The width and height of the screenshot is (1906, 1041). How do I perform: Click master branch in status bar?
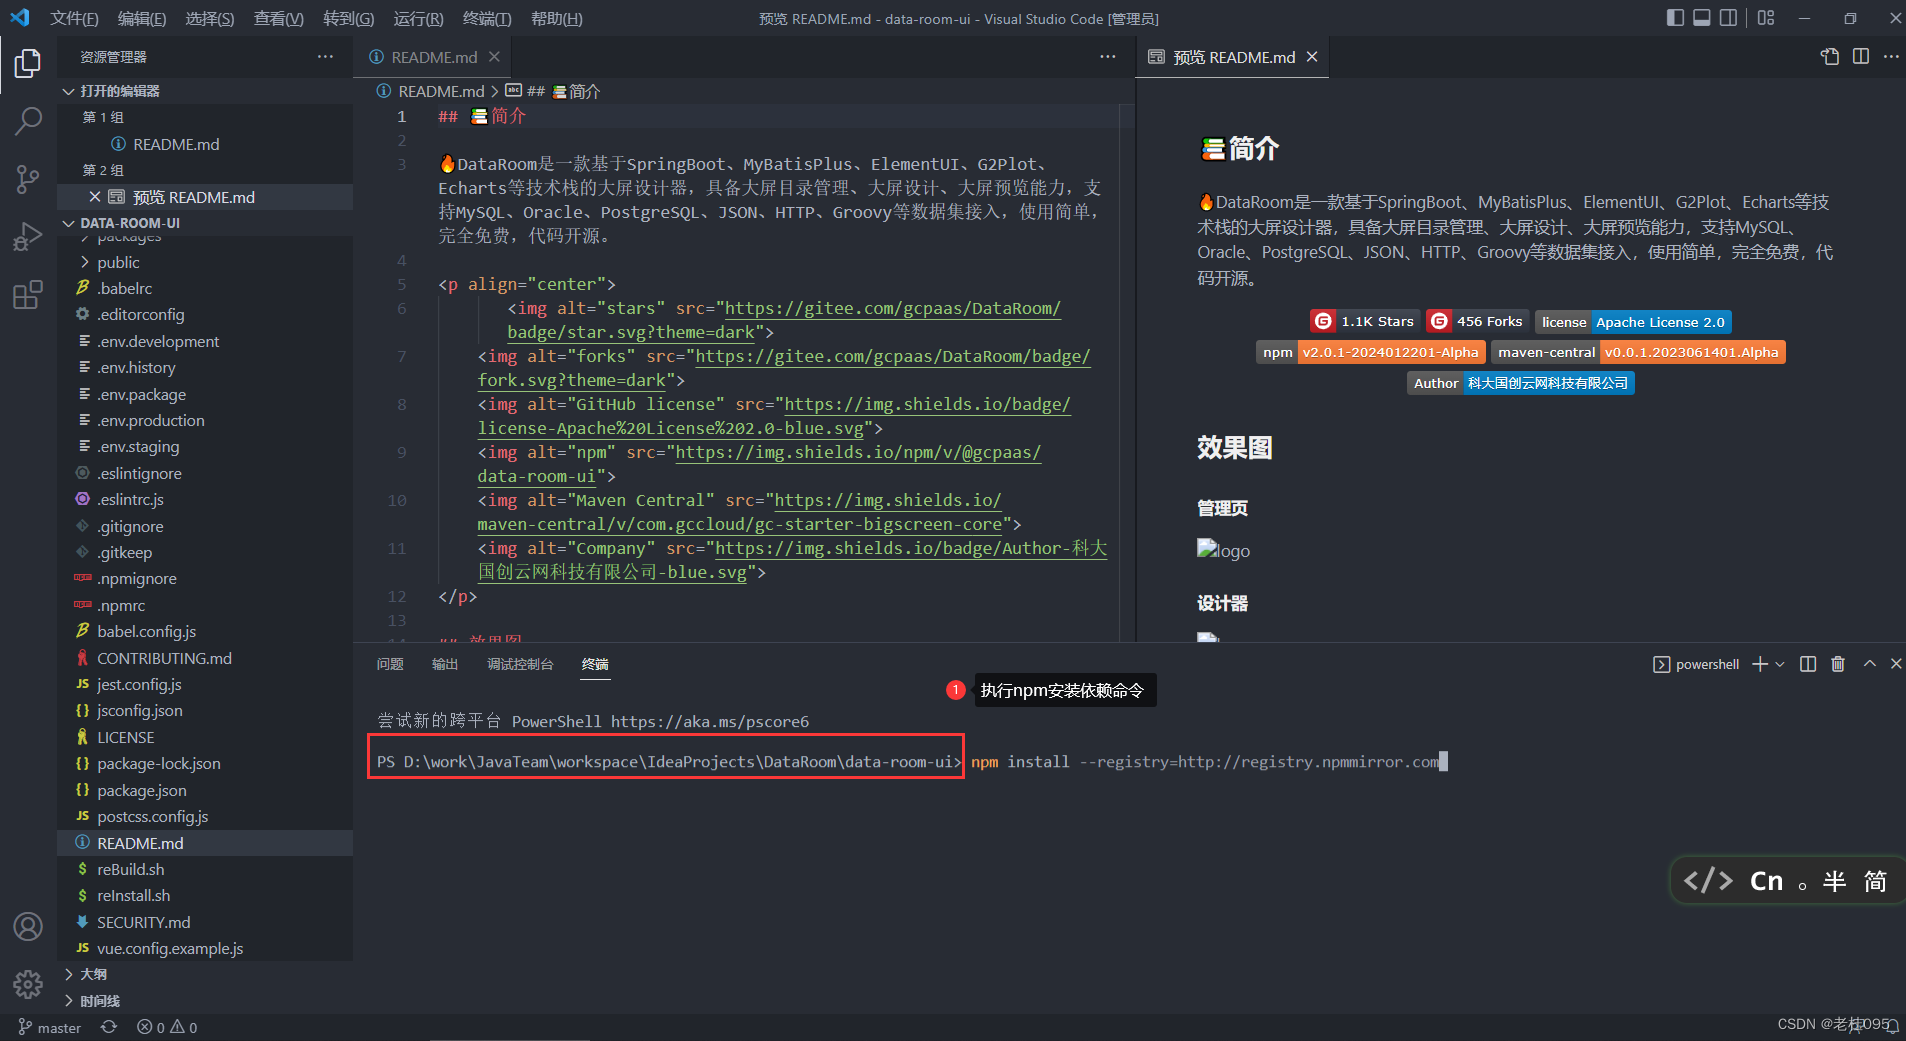[x=50, y=1027]
